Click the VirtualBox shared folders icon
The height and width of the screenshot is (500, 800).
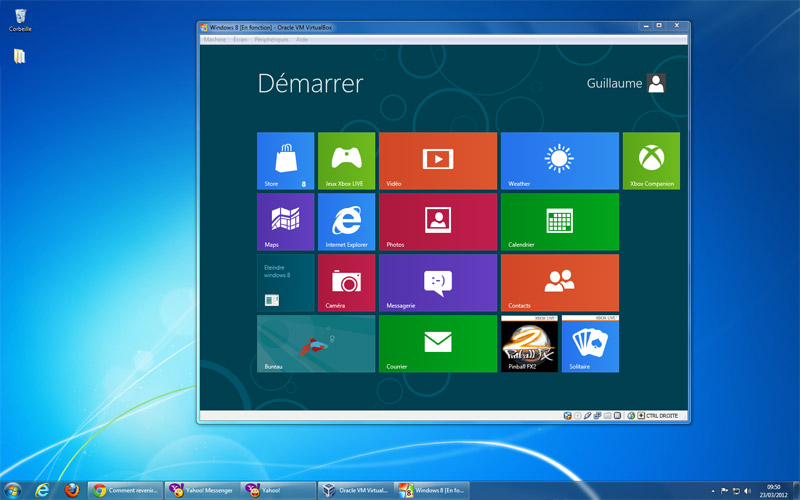point(607,416)
